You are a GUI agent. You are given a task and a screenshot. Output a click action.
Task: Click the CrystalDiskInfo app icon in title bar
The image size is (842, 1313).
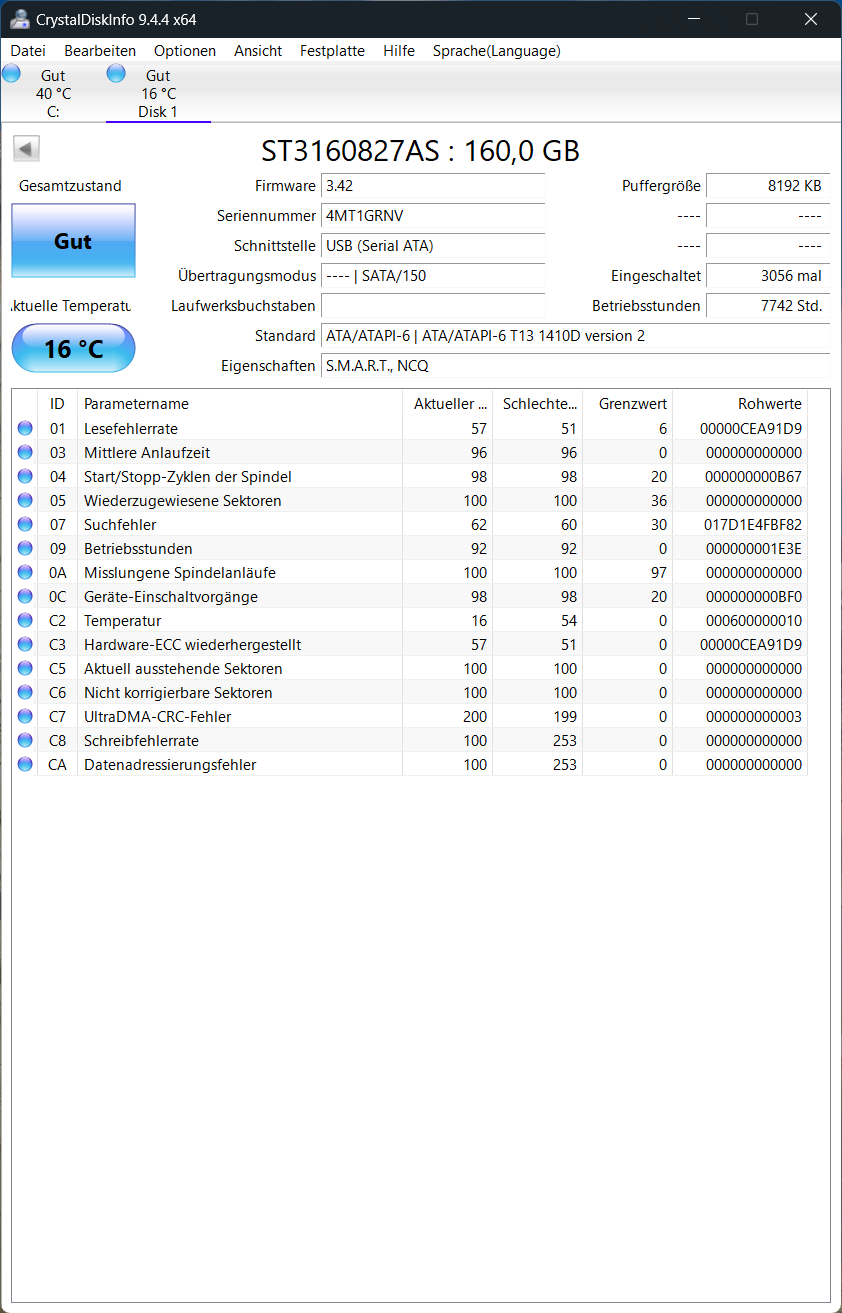click(19, 19)
